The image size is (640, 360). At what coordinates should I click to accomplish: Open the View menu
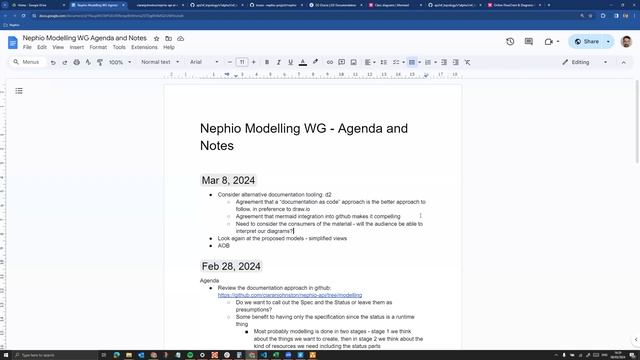tap(58, 47)
